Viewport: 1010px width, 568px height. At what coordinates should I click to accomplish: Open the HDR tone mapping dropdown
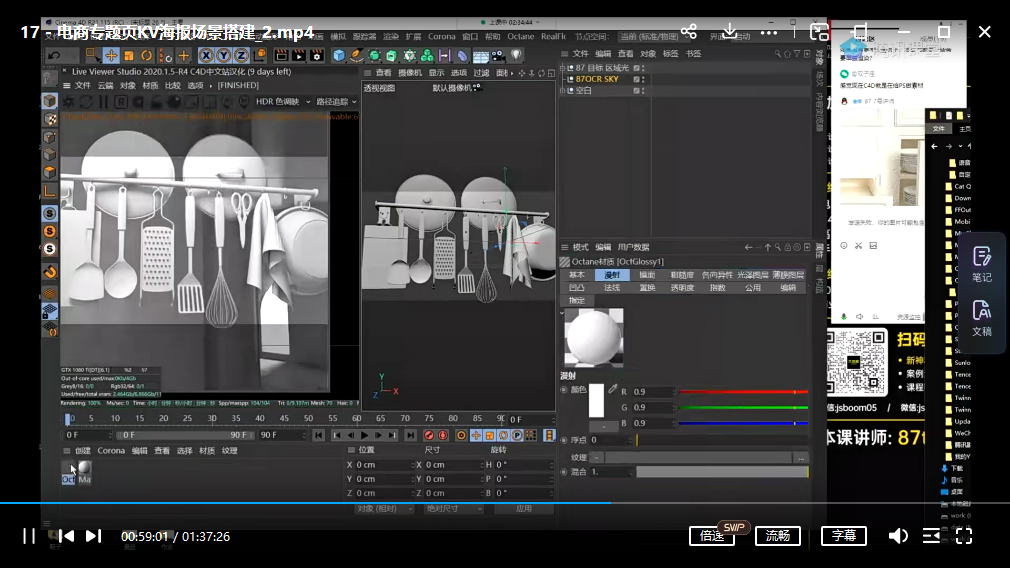click(283, 102)
